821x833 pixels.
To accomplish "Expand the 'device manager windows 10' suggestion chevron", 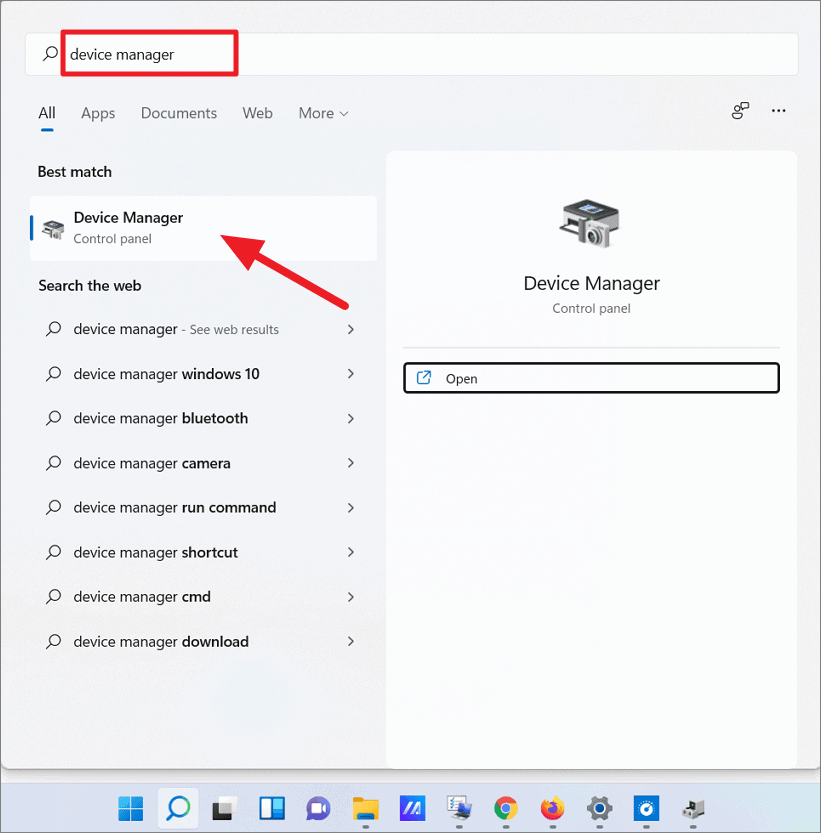I will (350, 373).
